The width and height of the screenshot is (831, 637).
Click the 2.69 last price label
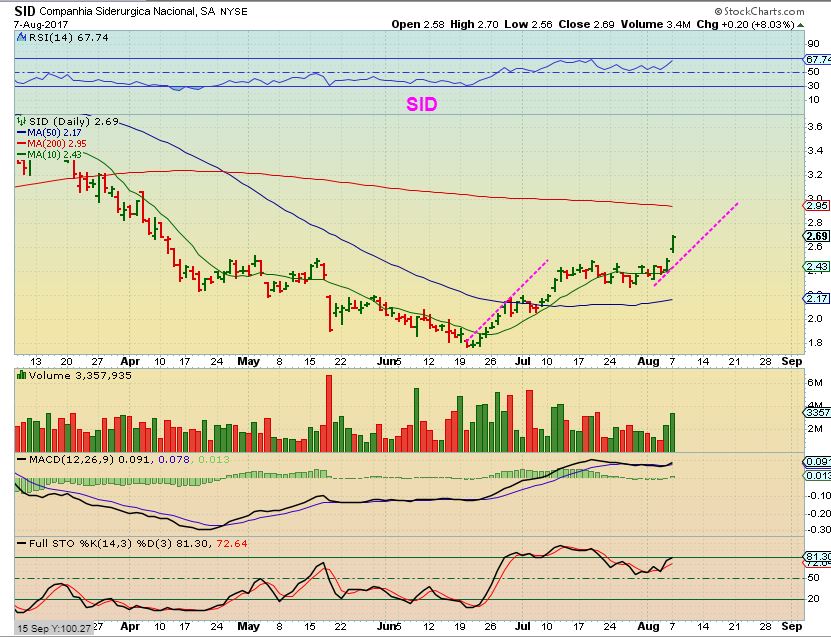pyautogui.click(x=817, y=236)
